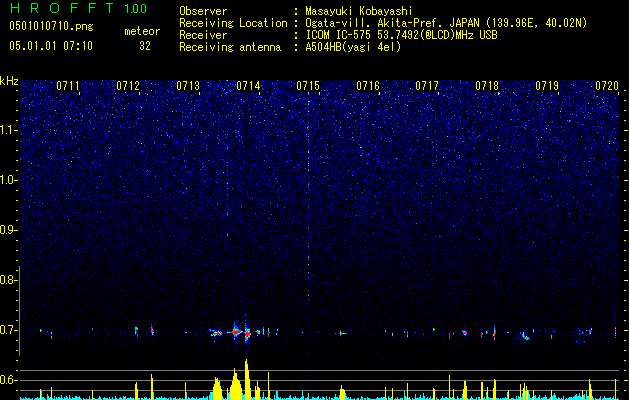Click the 0717 time marker
629x400 pixels.
[x=427, y=86]
